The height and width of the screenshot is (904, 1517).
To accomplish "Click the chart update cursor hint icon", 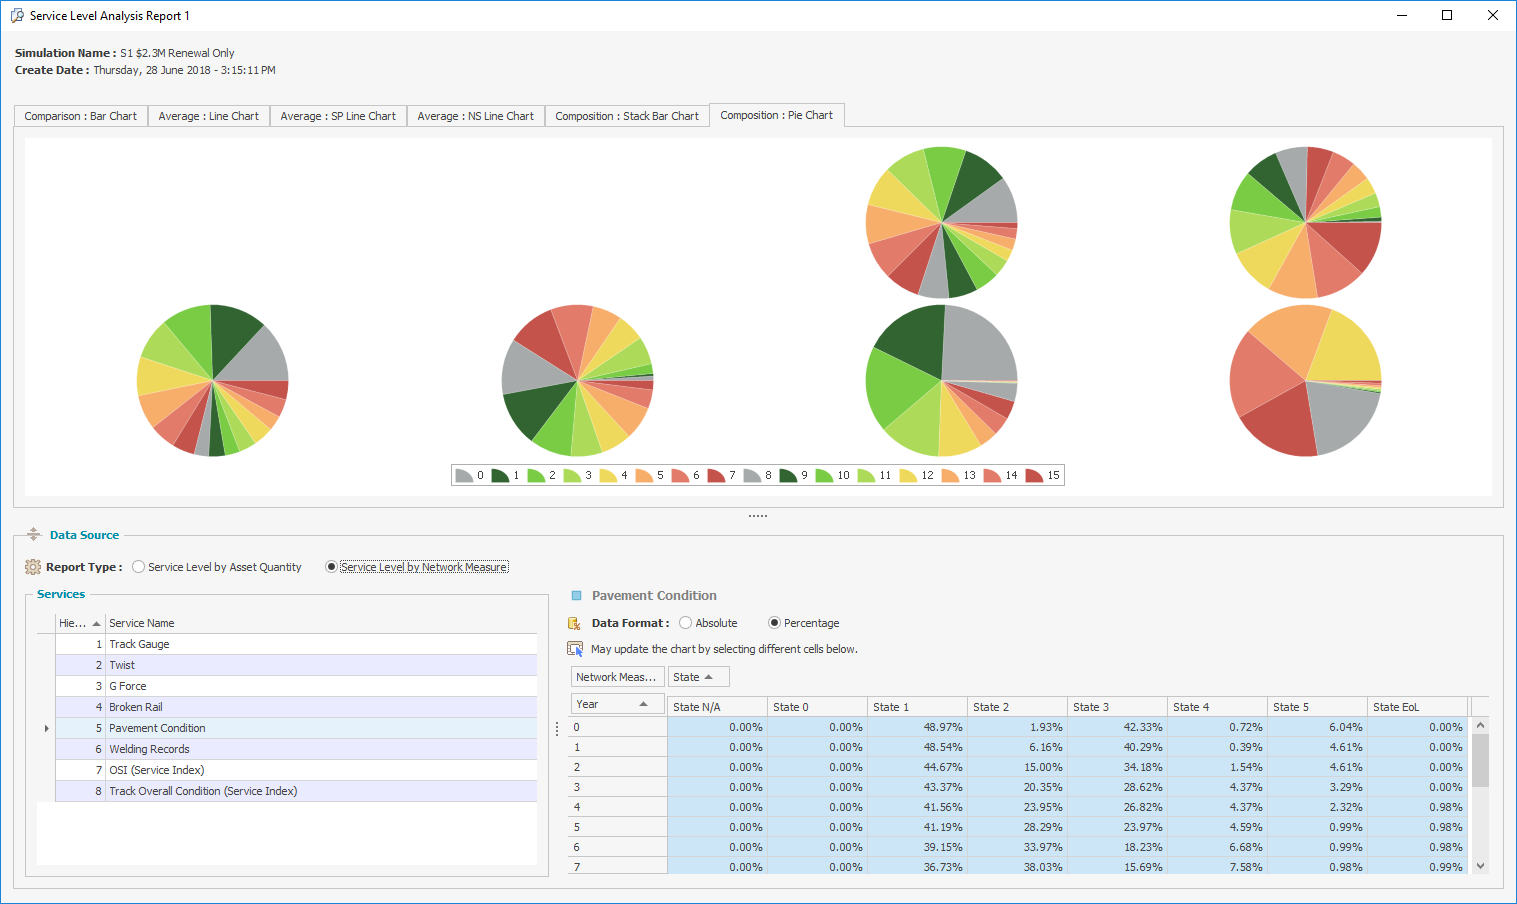I will pos(575,649).
